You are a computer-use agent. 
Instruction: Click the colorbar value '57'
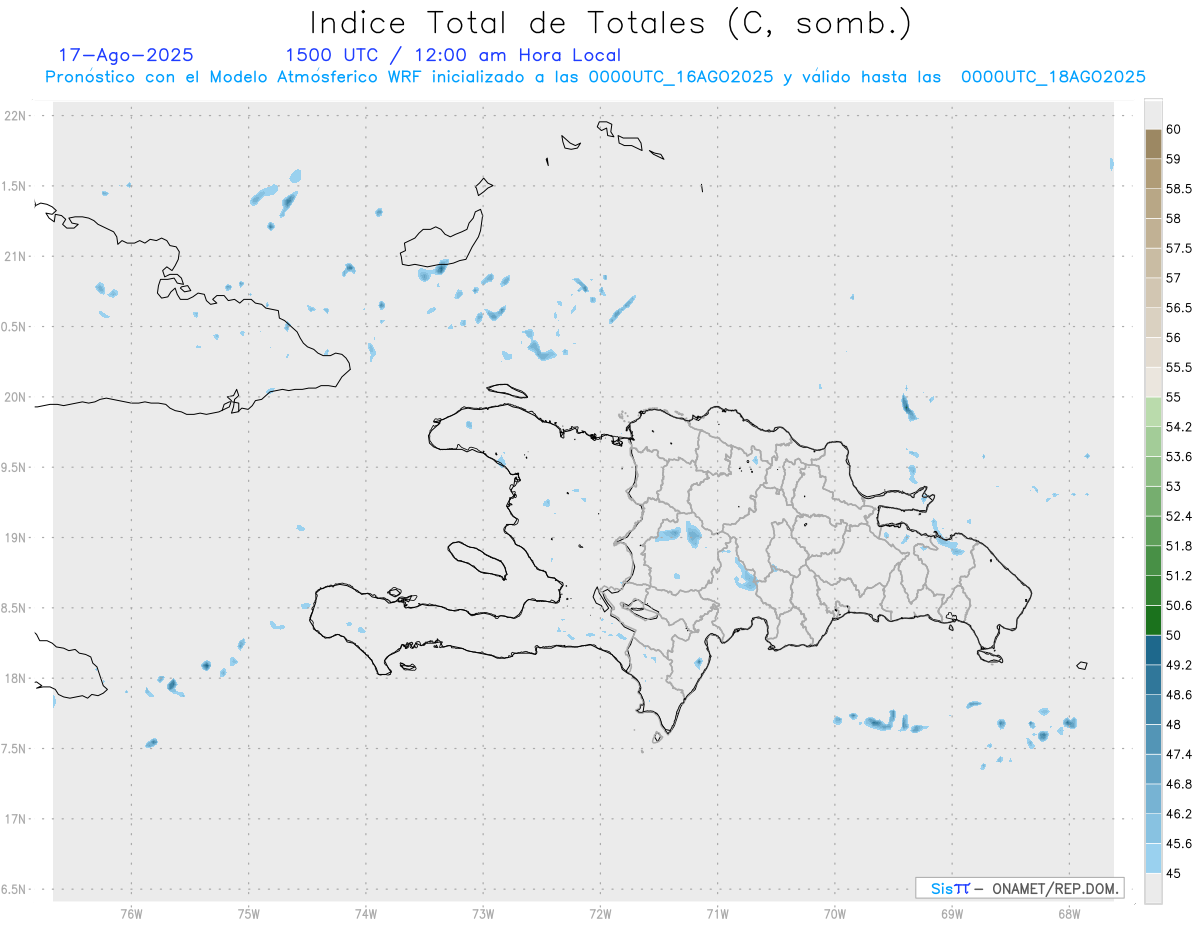pyautogui.click(x=1172, y=278)
